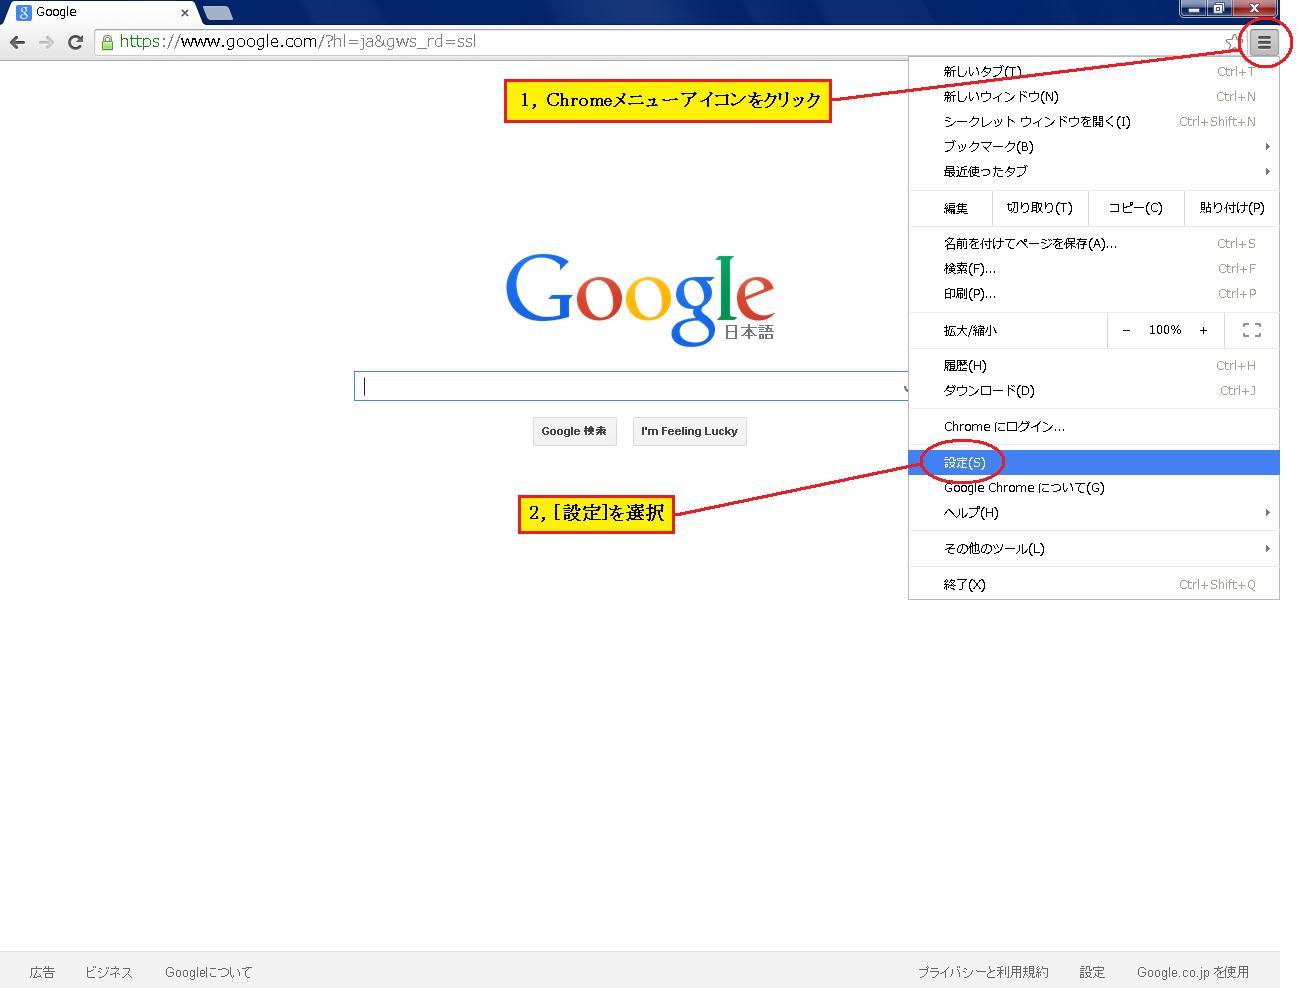This screenshot has height=988, width=1298.
Task: Click the ビジネス footer link
Action: coord(109,972)
